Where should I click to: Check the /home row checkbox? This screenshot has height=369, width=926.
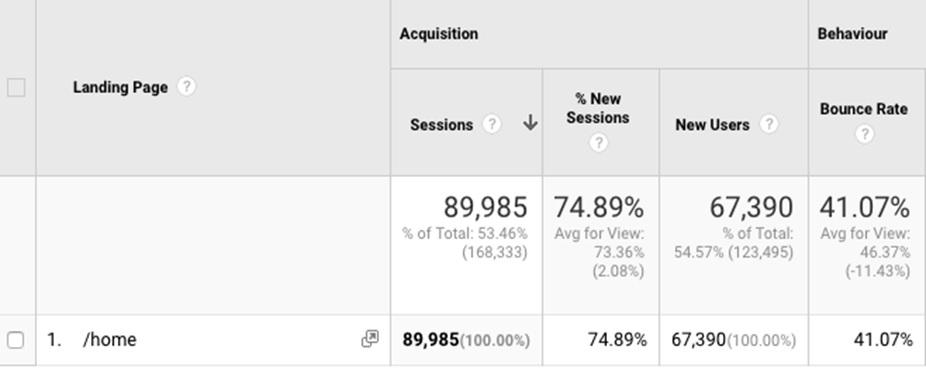(x=16, y=339)
